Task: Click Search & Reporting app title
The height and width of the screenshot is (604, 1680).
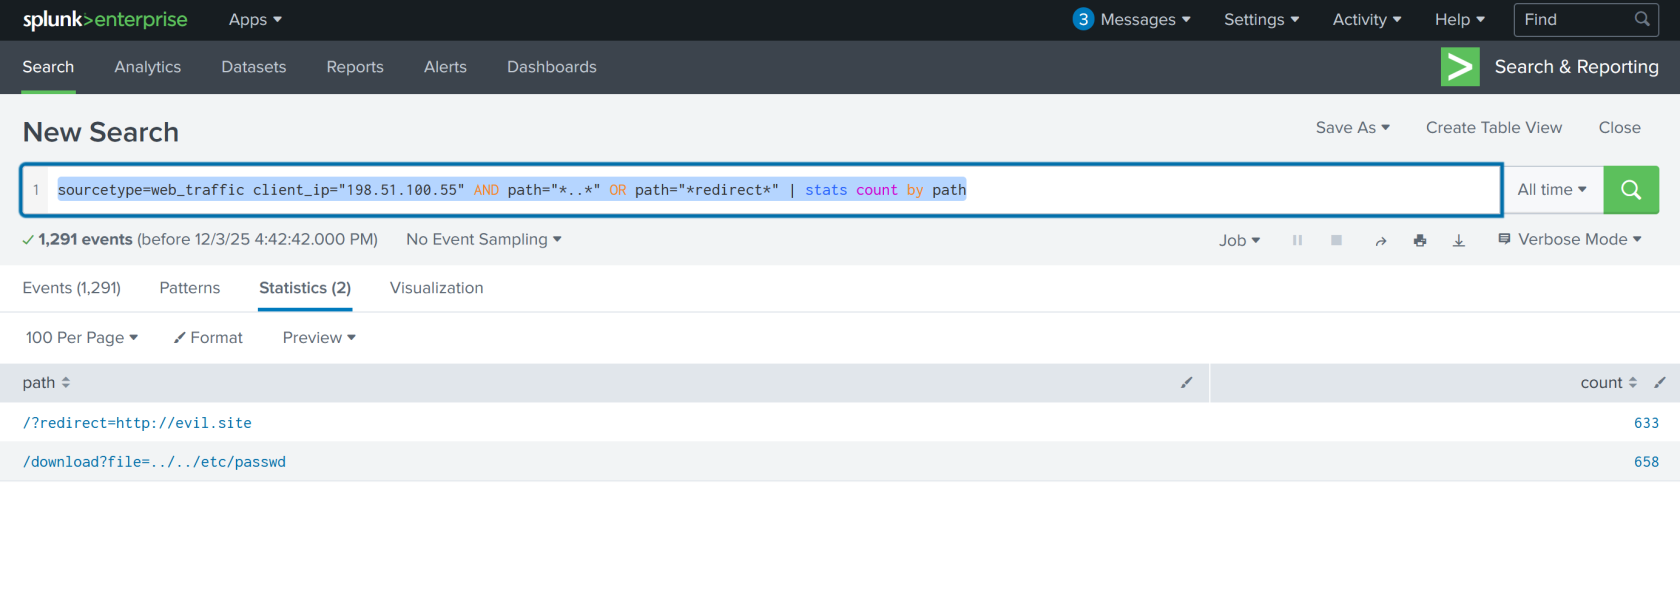Action: click(x=1576, y=67)
